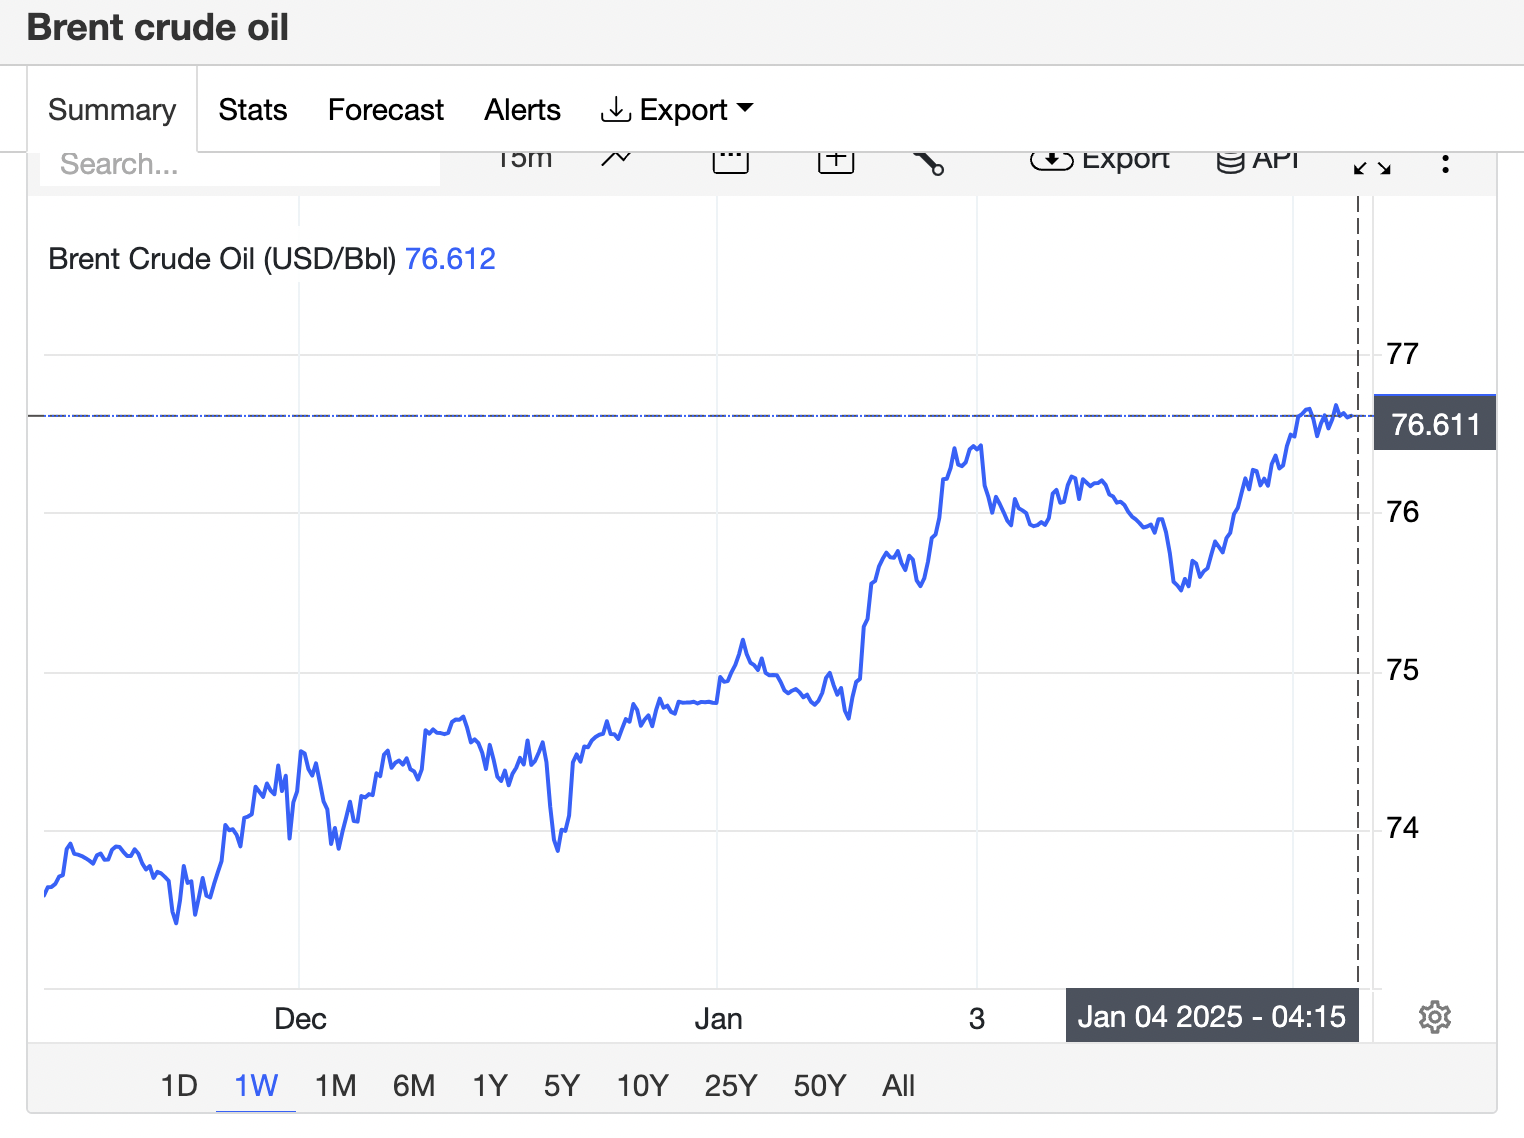The height and width of the screenshot is (1138, 1524).
Task: Toggle fullscreen with the arrows icon
Action: click(1372, 167)
